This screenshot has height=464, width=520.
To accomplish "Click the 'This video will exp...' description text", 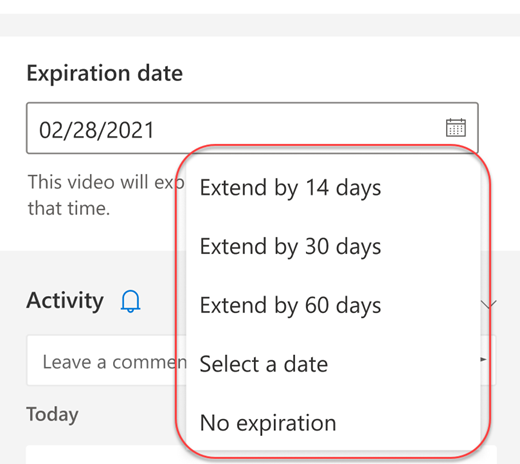I will pos(106,182).
